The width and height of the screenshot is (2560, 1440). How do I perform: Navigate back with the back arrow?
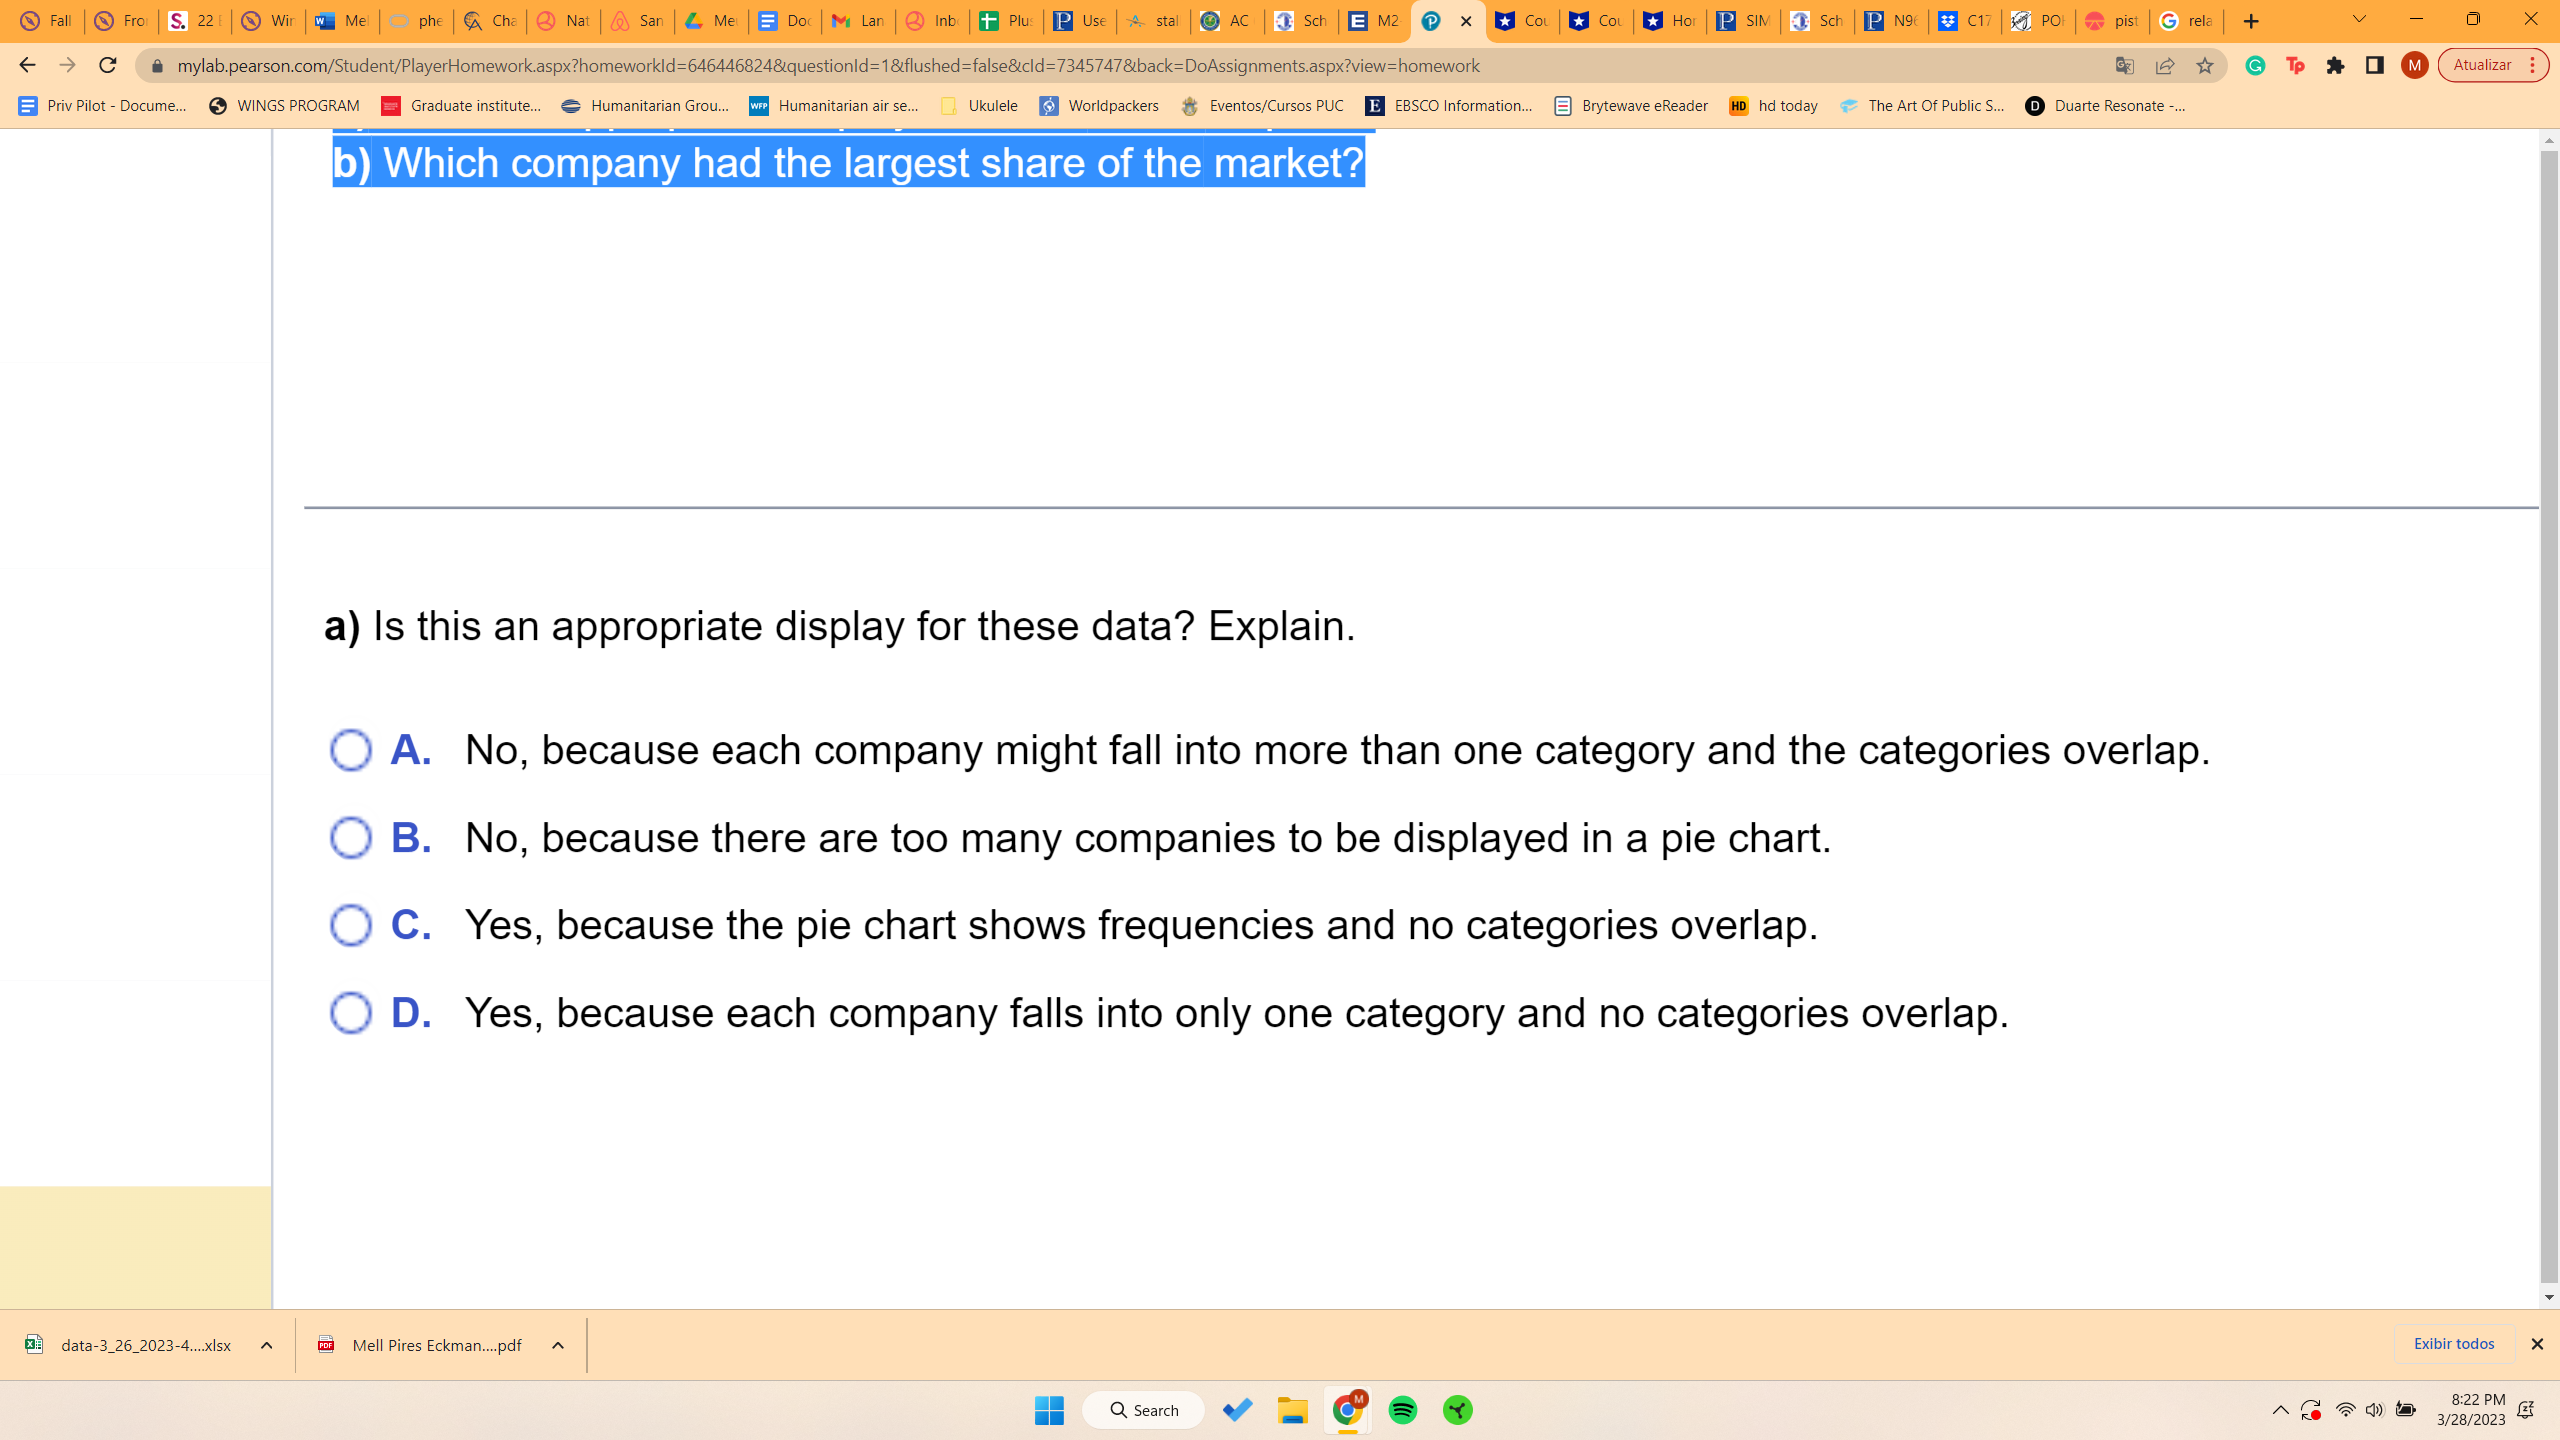[27, 65]
